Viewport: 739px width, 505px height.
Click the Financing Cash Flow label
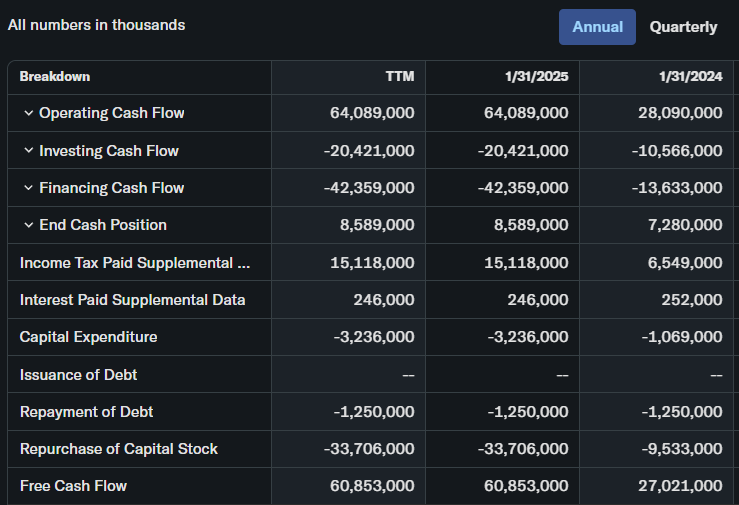click(112, 188)
